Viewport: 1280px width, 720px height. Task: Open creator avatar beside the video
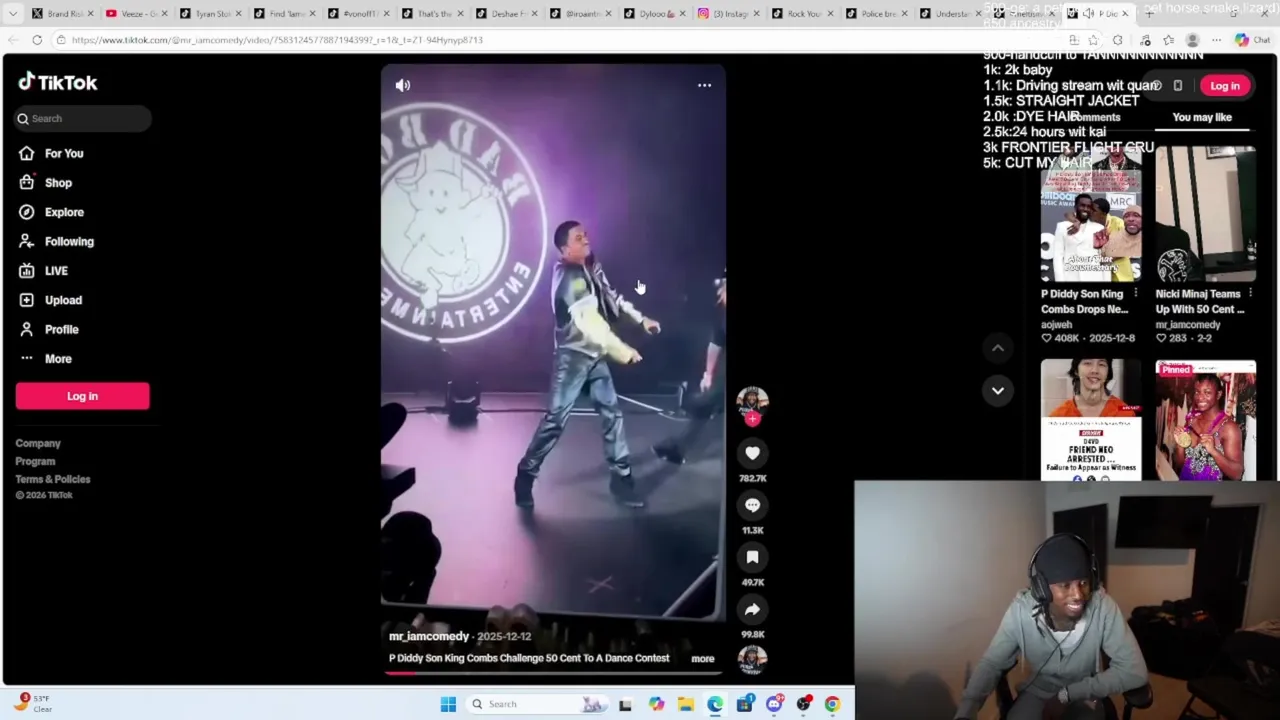click(752, 400)
